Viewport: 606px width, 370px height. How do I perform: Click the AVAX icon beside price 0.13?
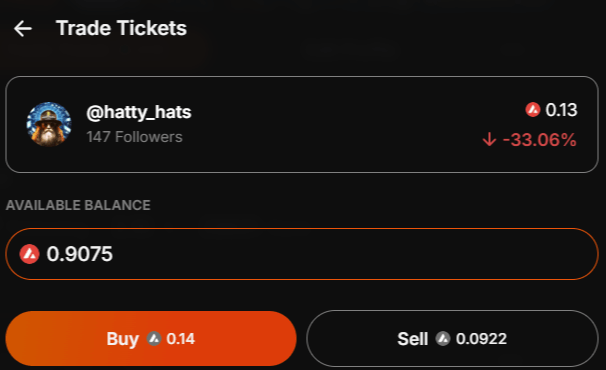[x=533, y=109]
